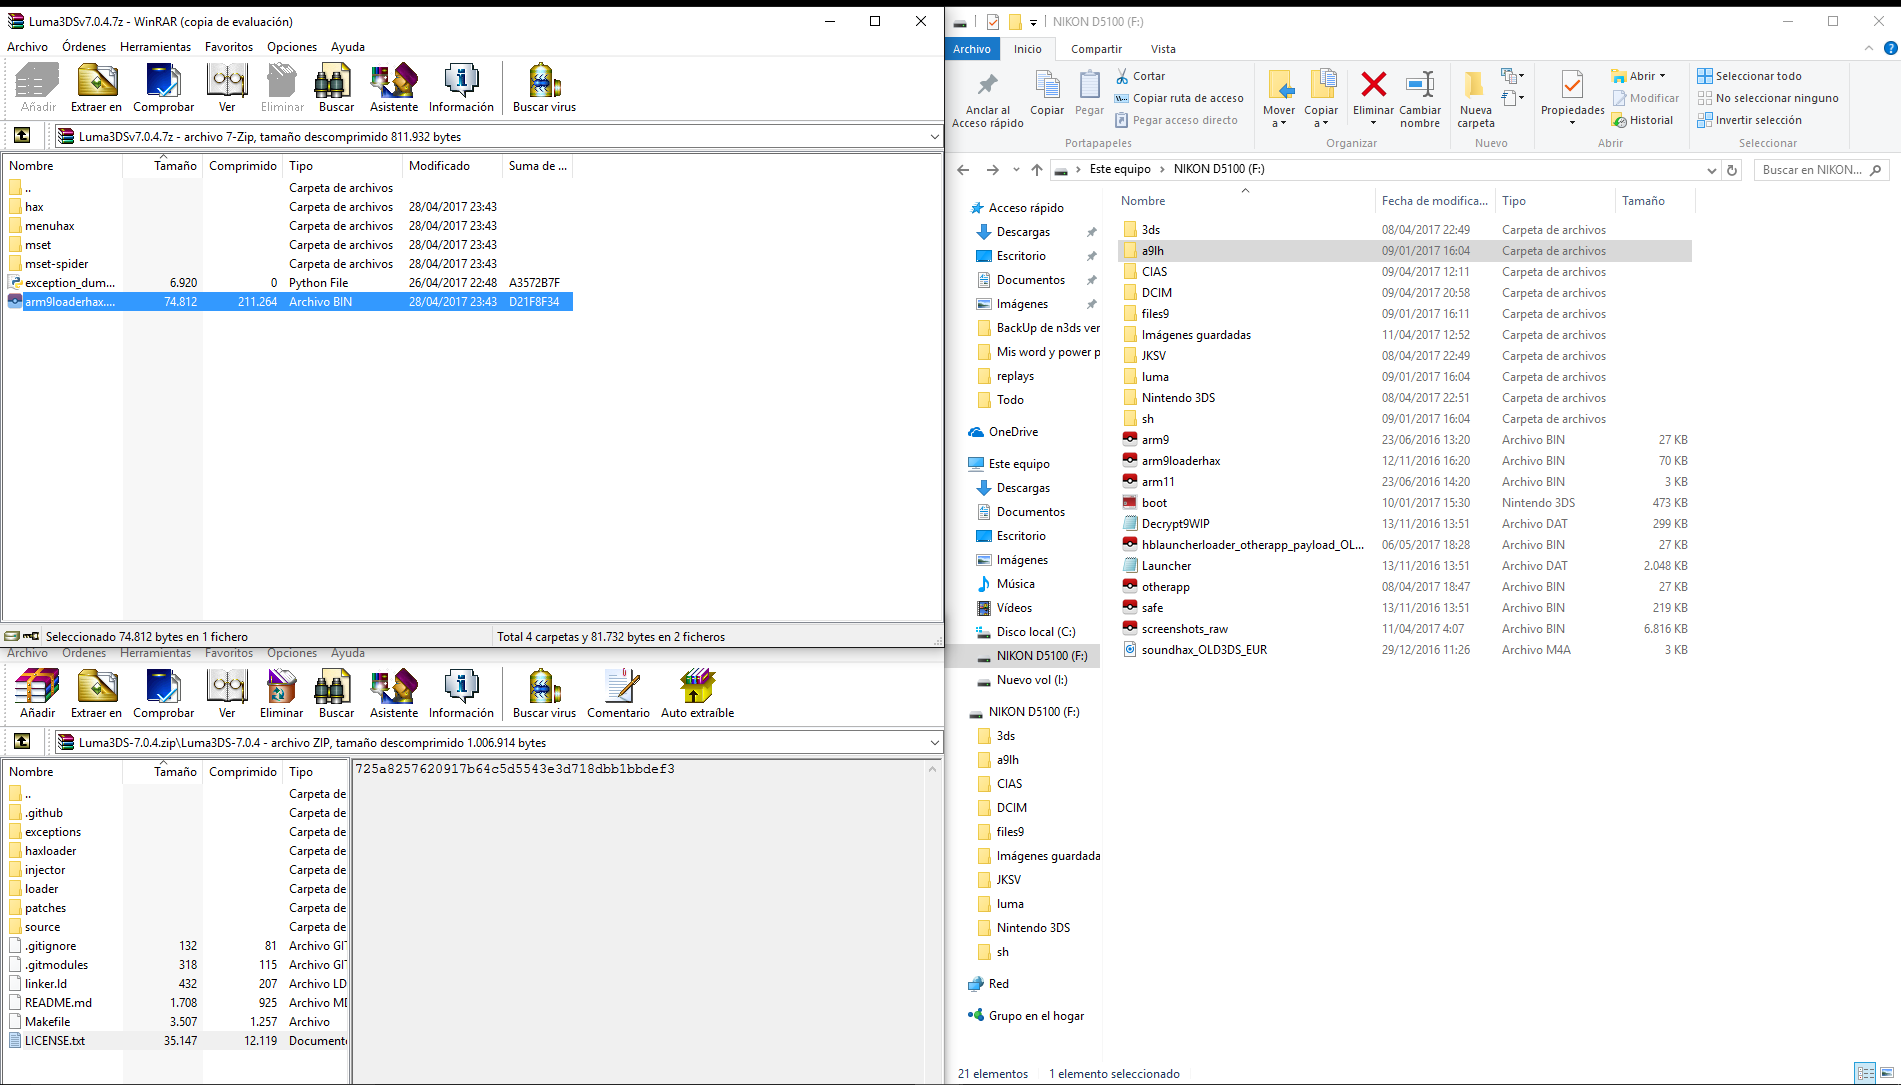Collapse the Explorer ribbon chevron
Image resolution: width=1901 pixels, height=1085 pixels.
(x=1868, y=48)
